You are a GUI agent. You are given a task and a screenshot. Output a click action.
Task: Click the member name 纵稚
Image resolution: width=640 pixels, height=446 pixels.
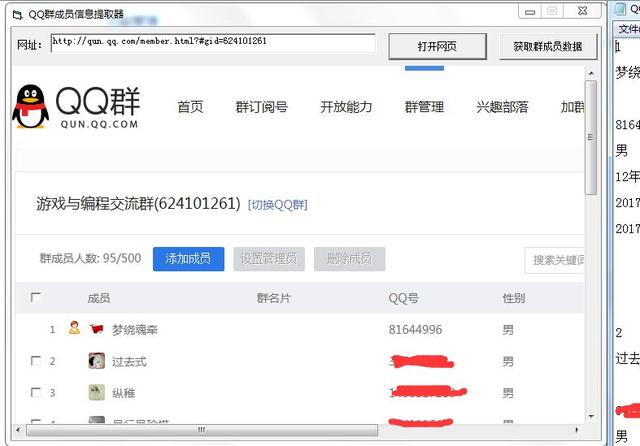pyautogui.click(x=123, y=393)
